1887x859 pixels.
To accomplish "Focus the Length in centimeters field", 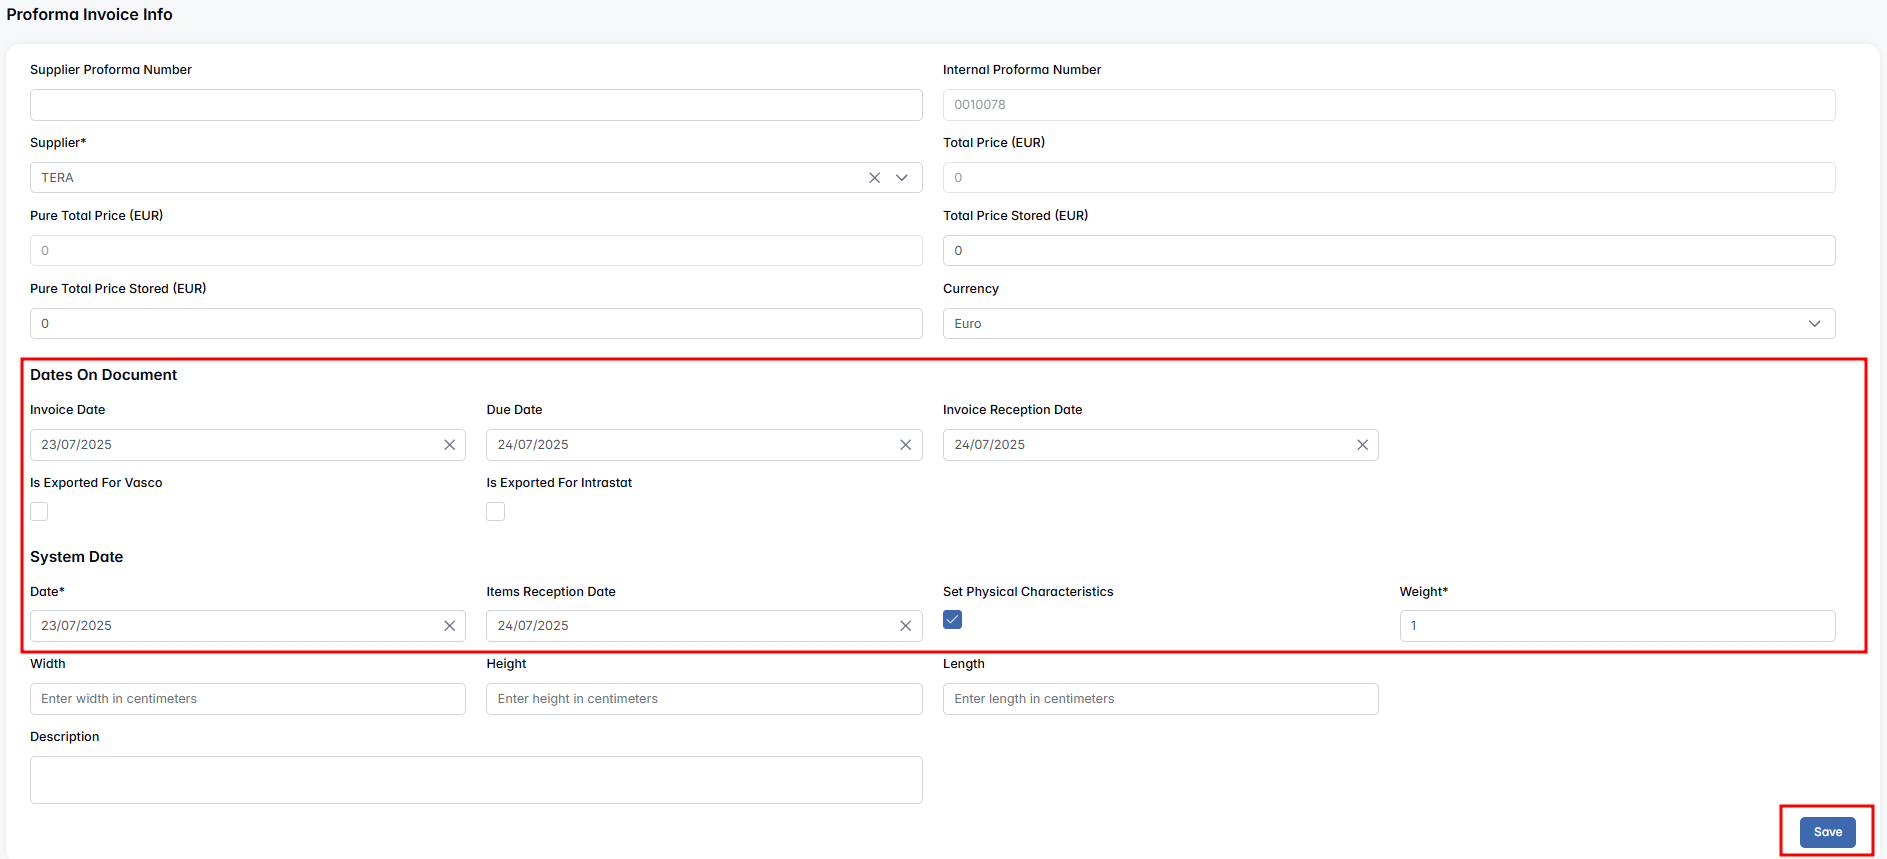I will tap(1160, 699).
